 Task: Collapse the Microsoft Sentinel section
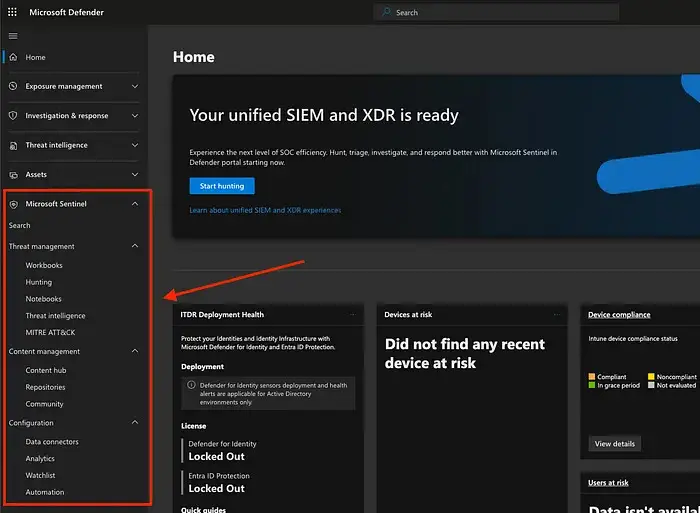pos(135,204)
